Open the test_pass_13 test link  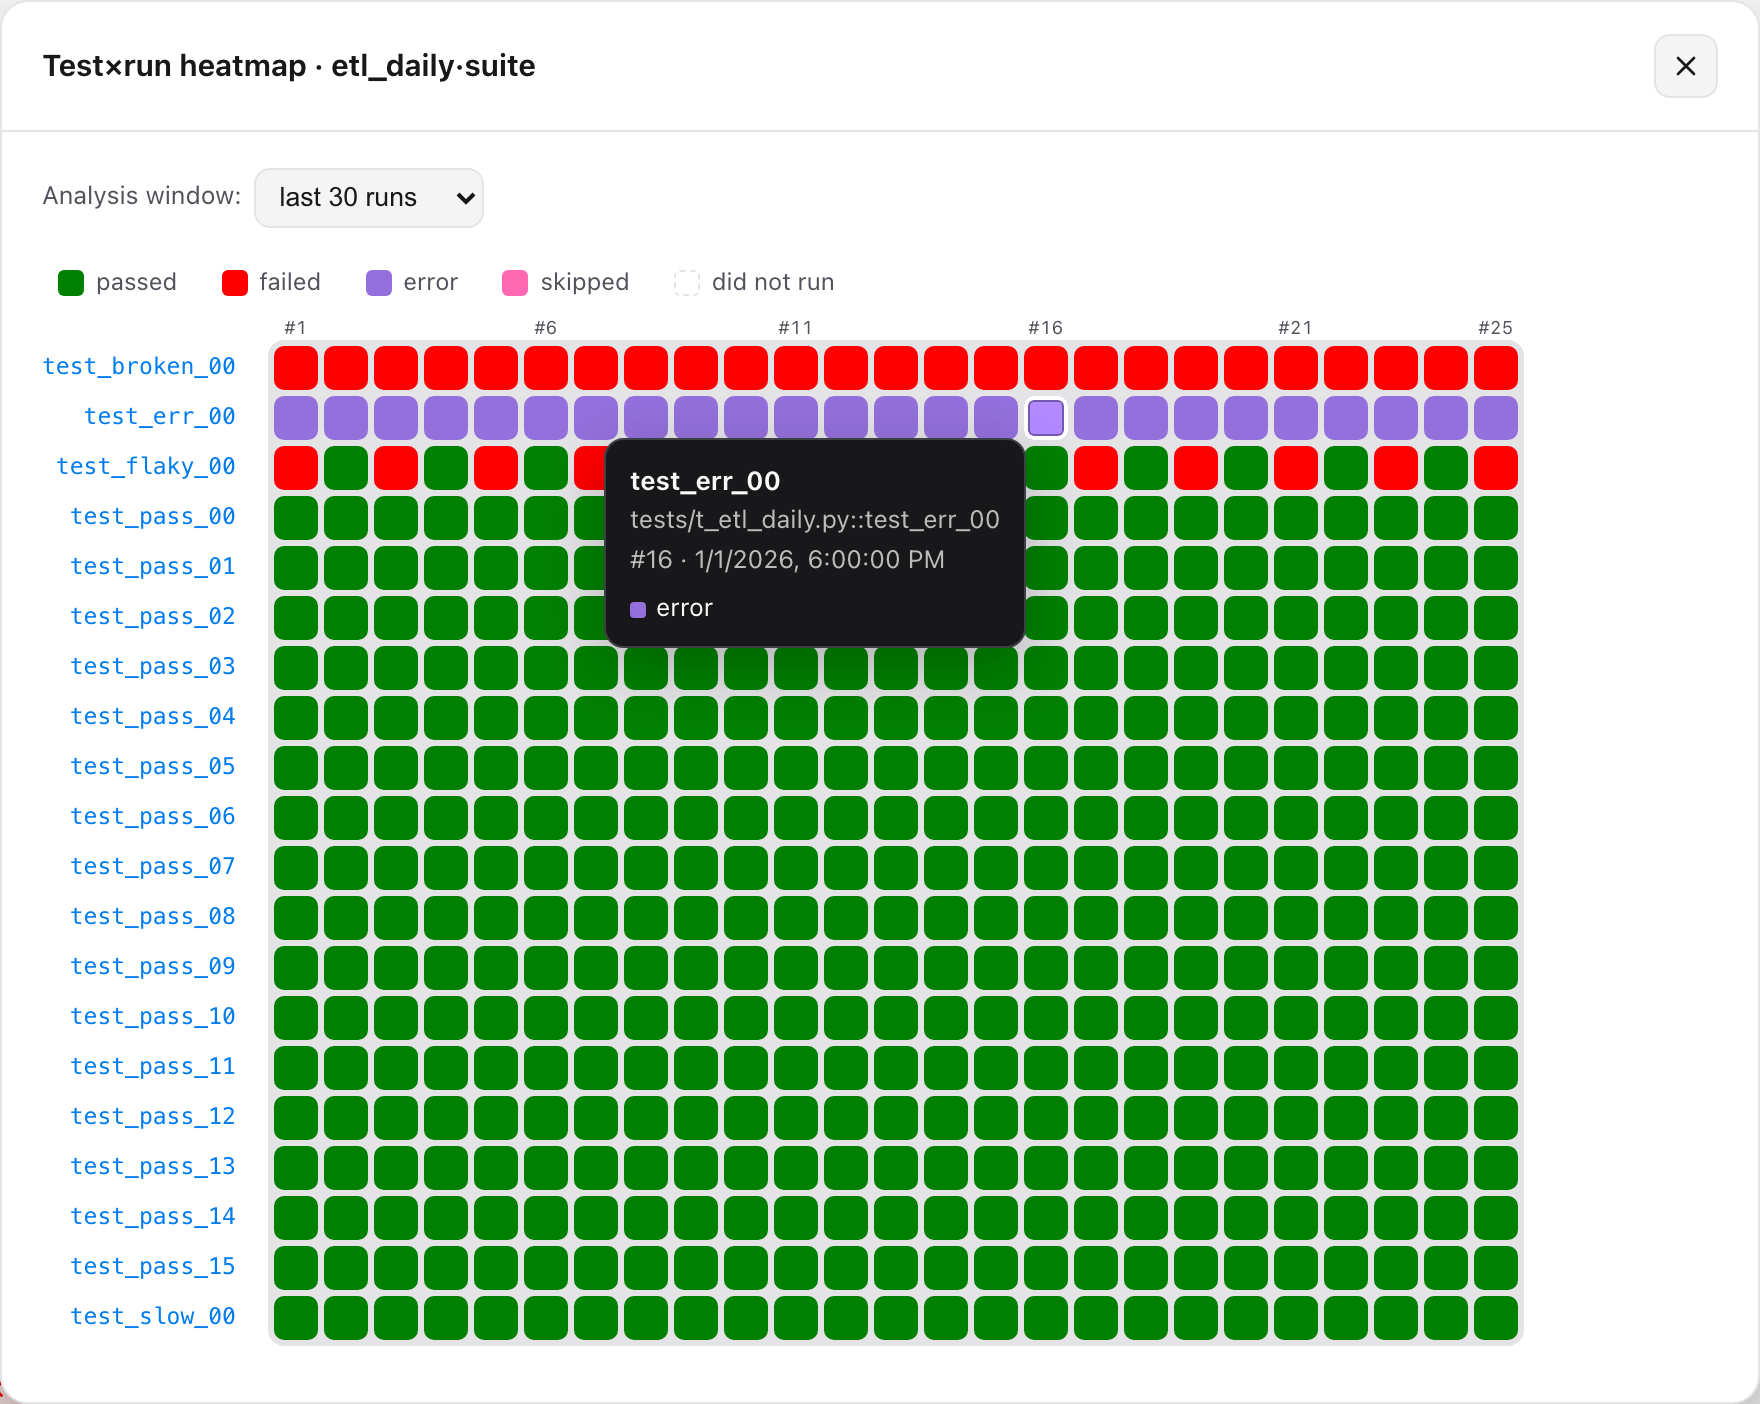coord(153,1167)
